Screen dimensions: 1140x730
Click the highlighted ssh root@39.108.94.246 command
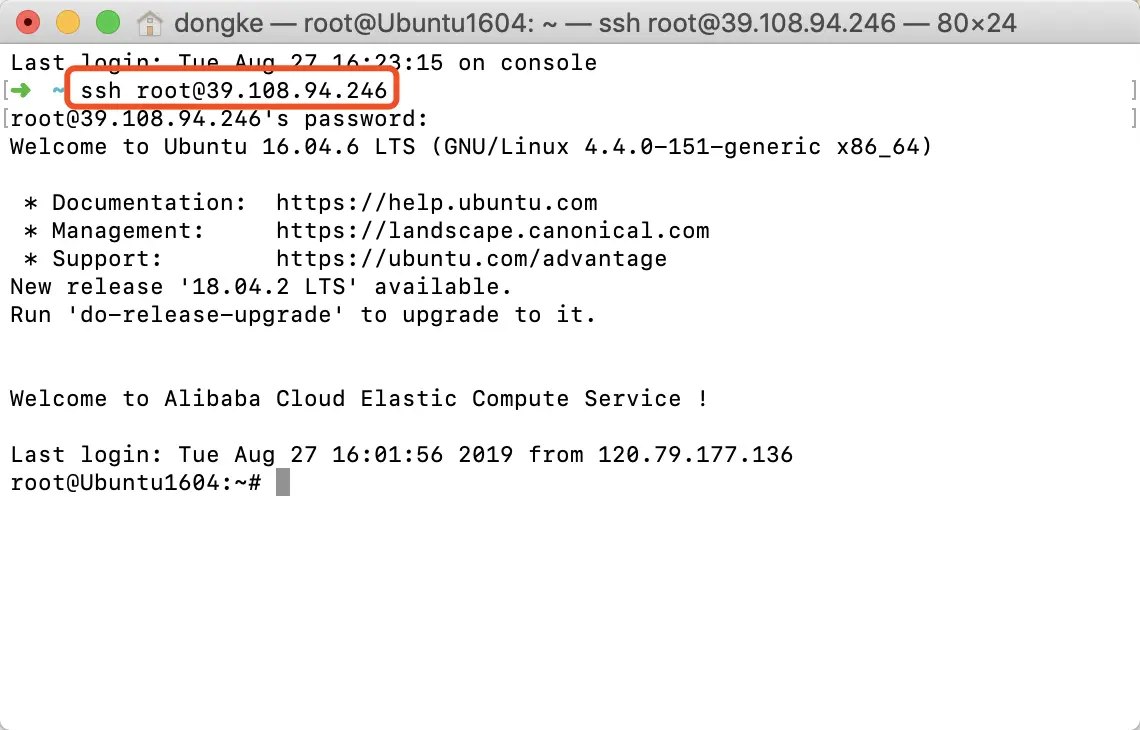point(233,91)
